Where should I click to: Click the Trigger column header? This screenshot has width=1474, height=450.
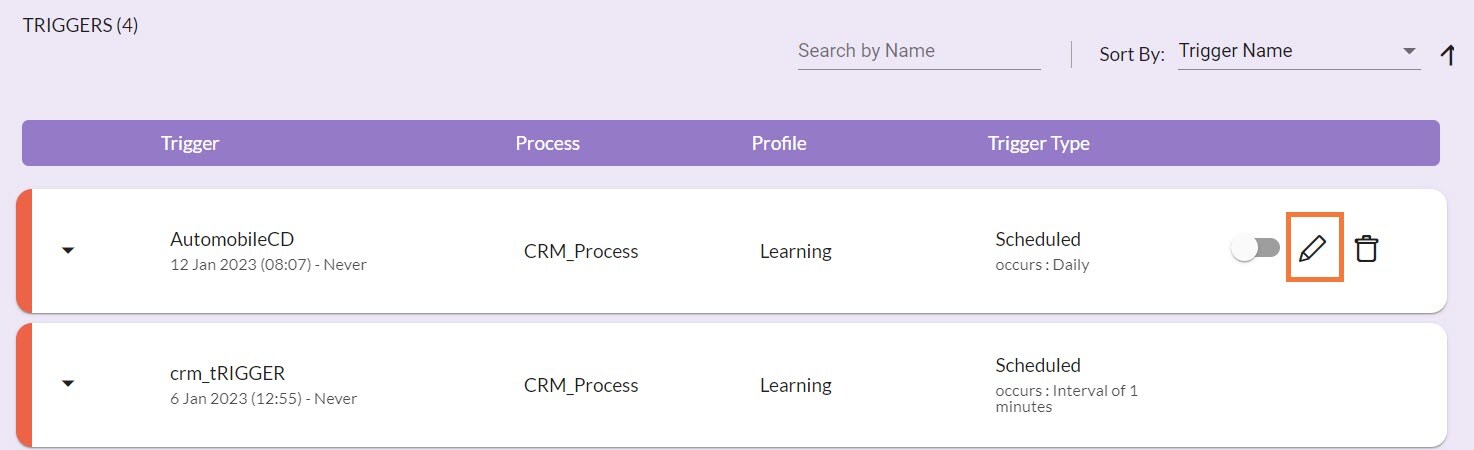(190, 143)
